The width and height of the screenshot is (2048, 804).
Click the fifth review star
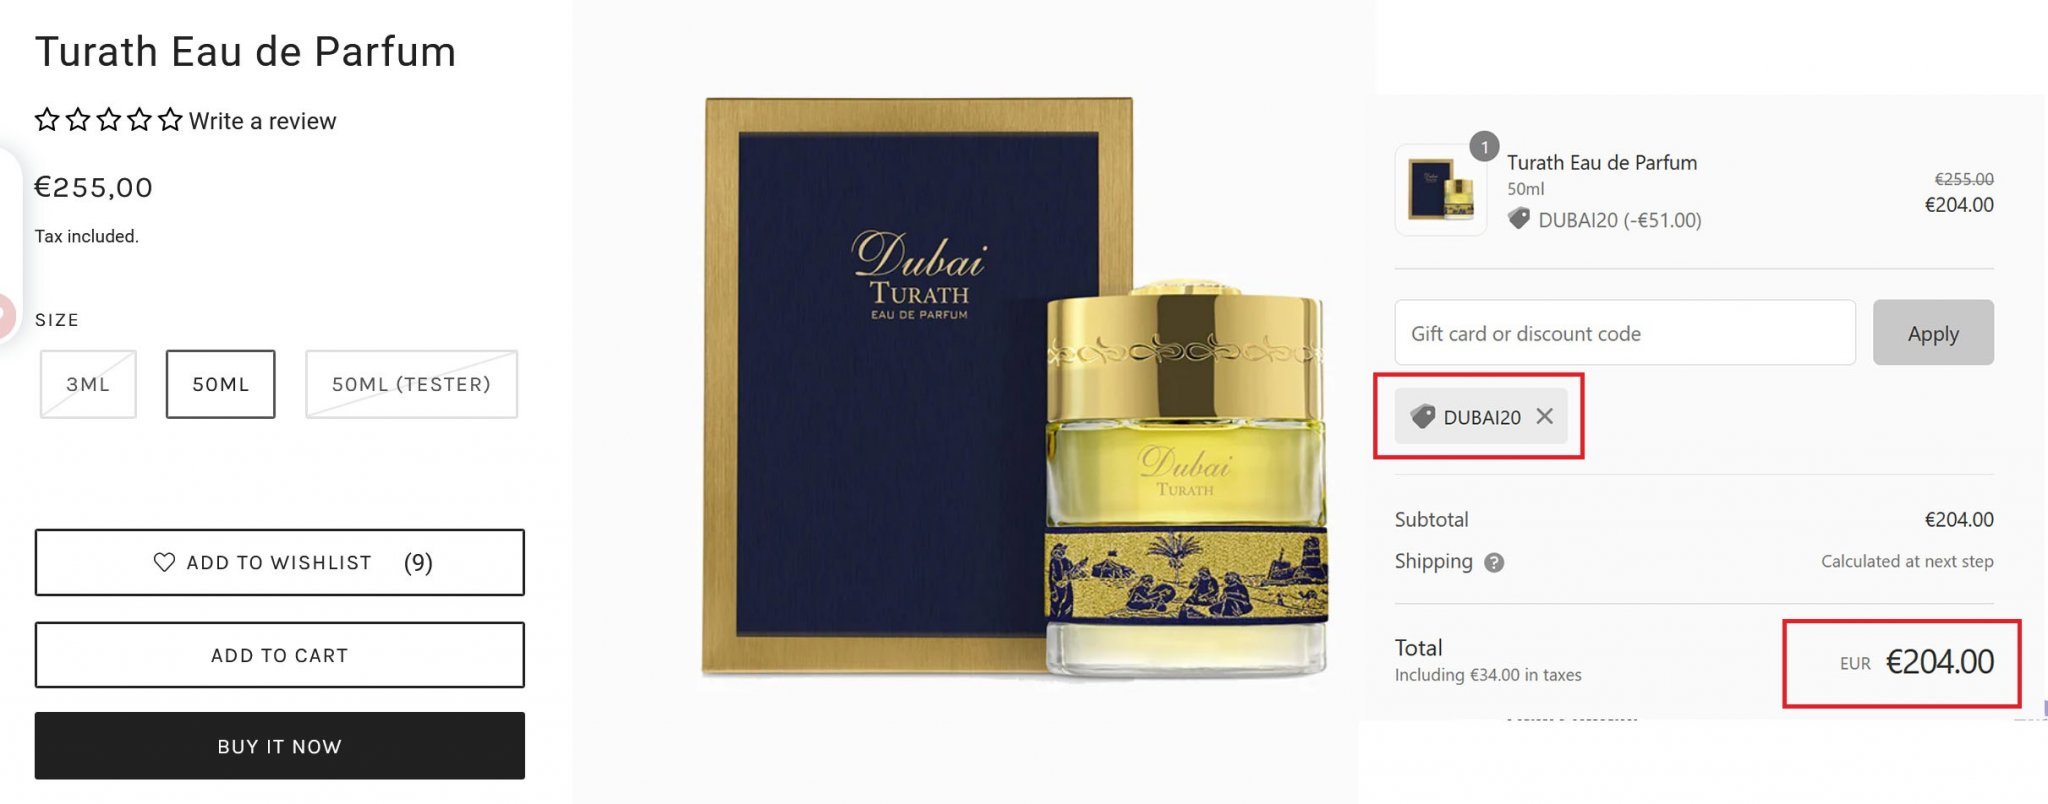point(171,121)
